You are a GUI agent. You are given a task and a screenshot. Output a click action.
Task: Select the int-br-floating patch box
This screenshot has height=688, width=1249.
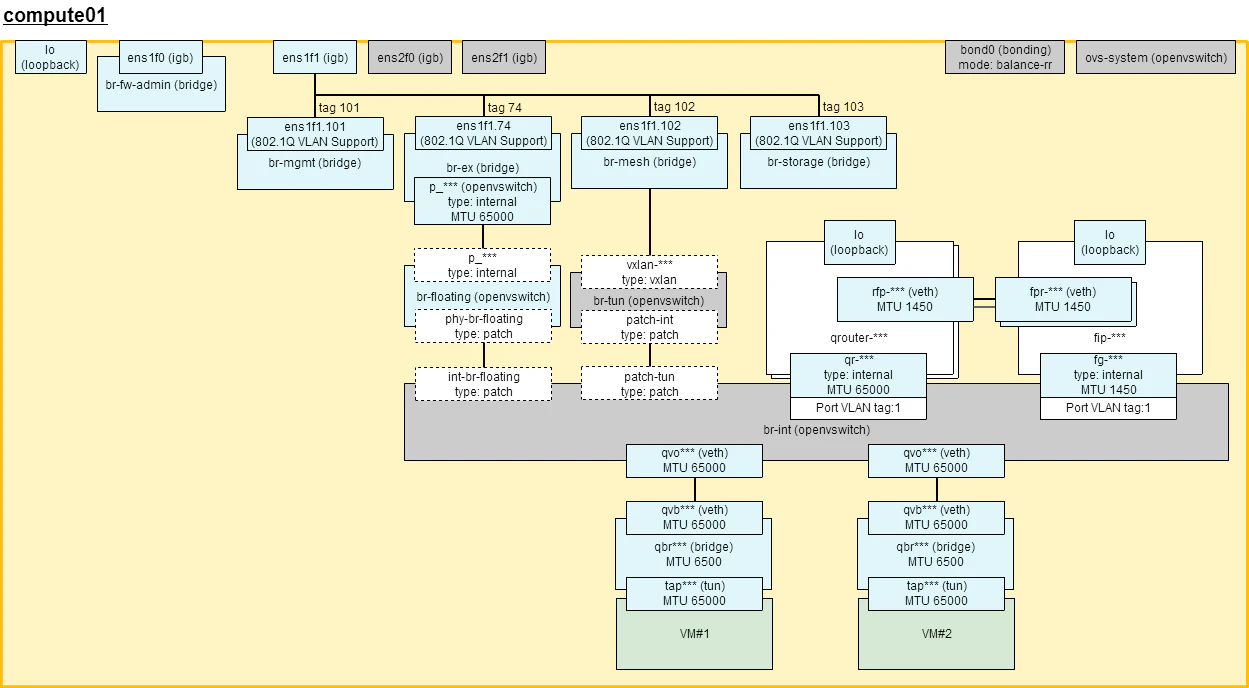coord(483,384)
